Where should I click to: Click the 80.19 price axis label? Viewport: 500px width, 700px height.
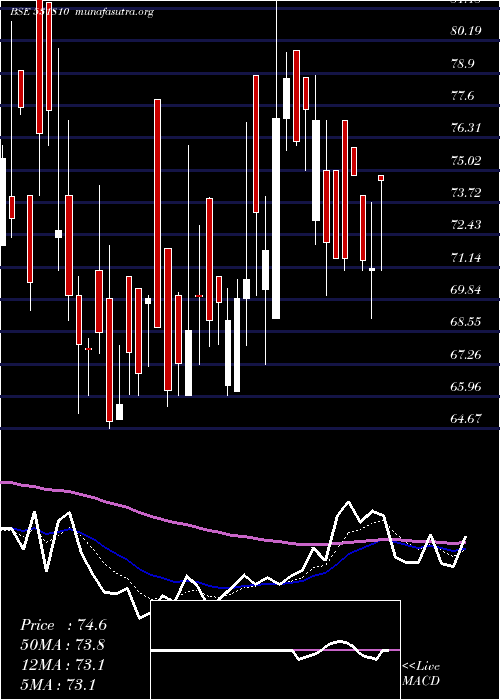click(x=467, y=31)
